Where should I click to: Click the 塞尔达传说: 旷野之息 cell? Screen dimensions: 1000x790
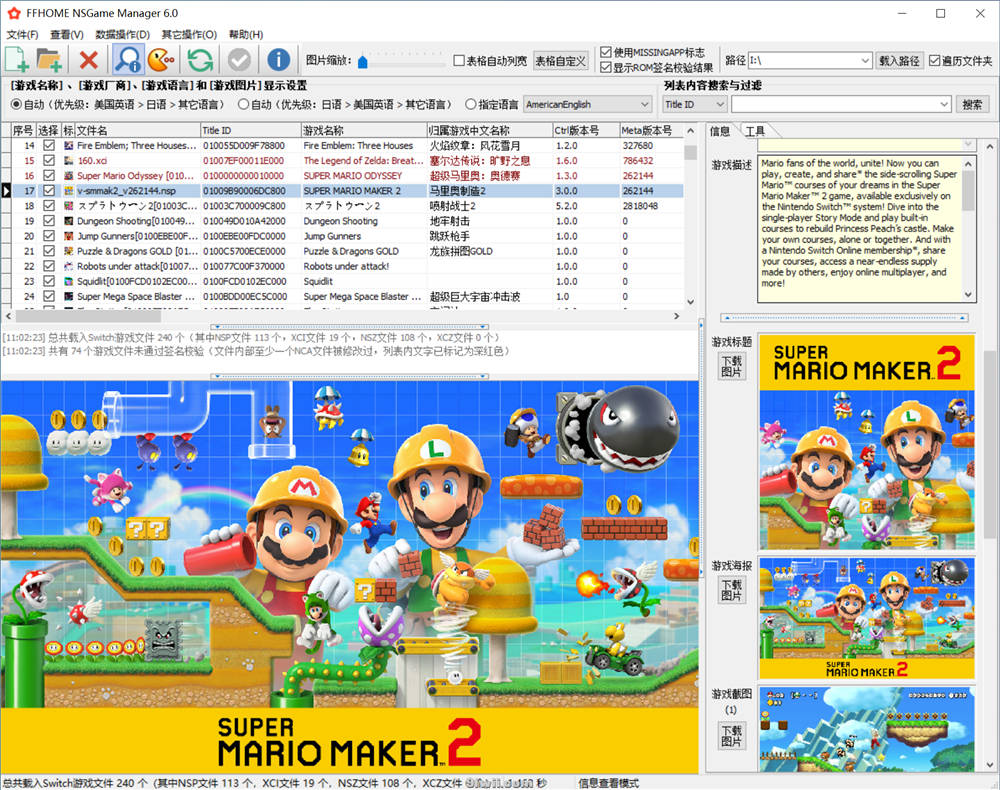(x=489, y=161)
